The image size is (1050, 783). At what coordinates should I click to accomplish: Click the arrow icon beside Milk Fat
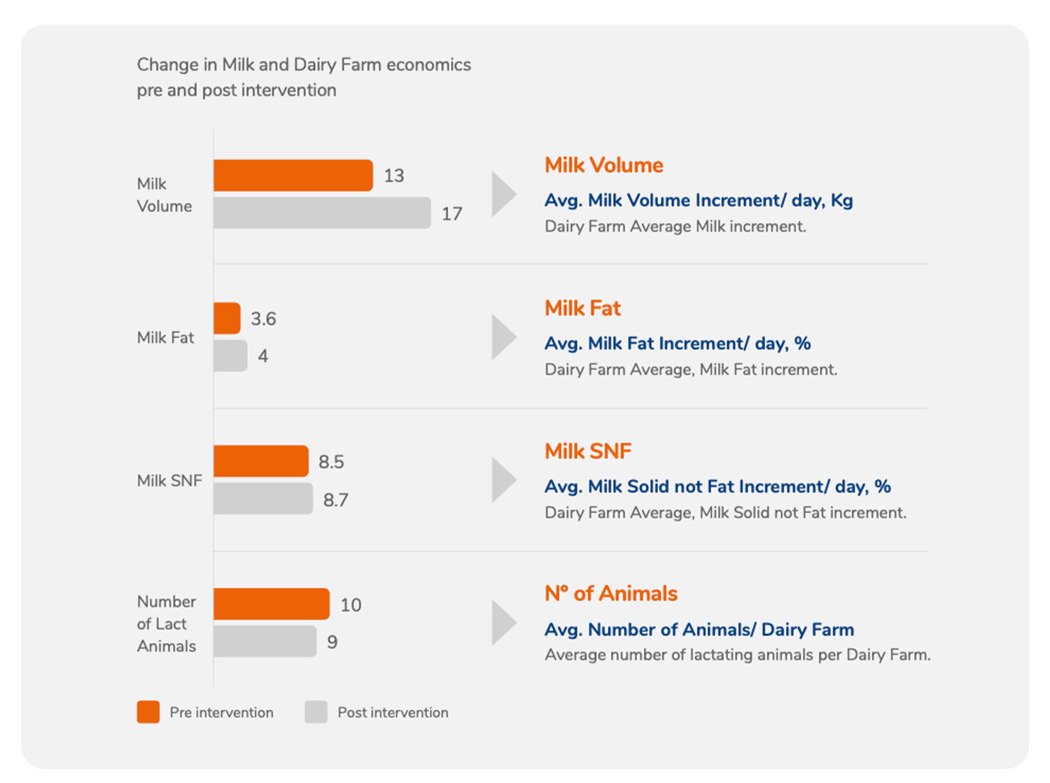[x=504, y=337]
